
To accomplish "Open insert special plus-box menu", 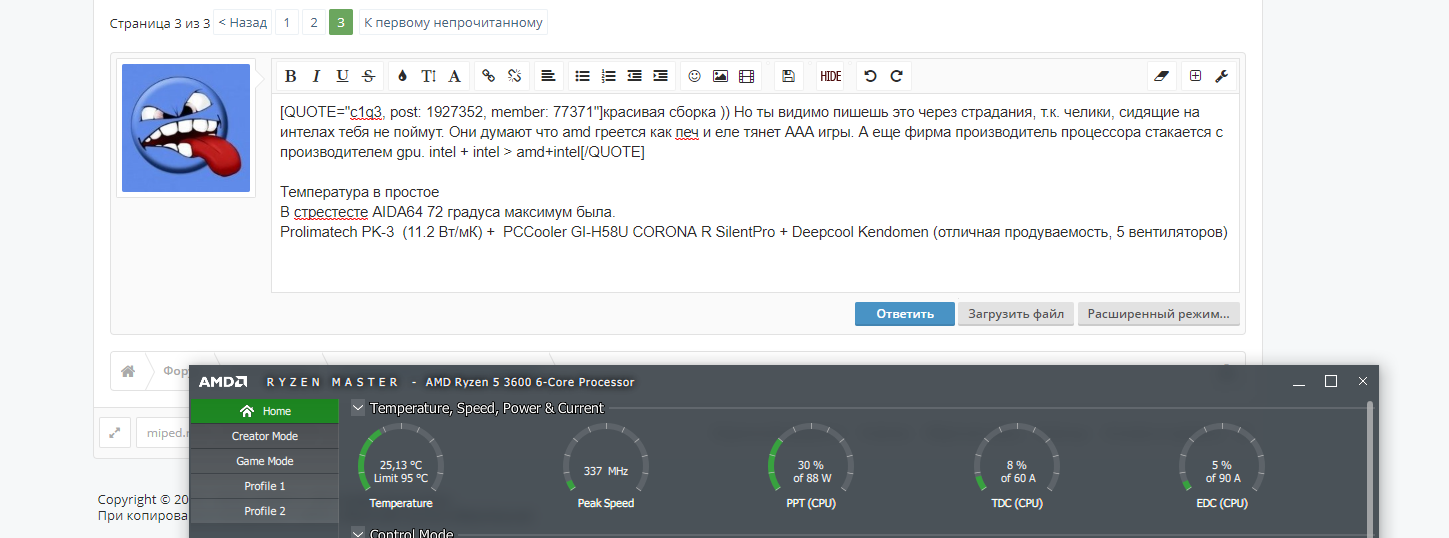I will [1195, 76].
